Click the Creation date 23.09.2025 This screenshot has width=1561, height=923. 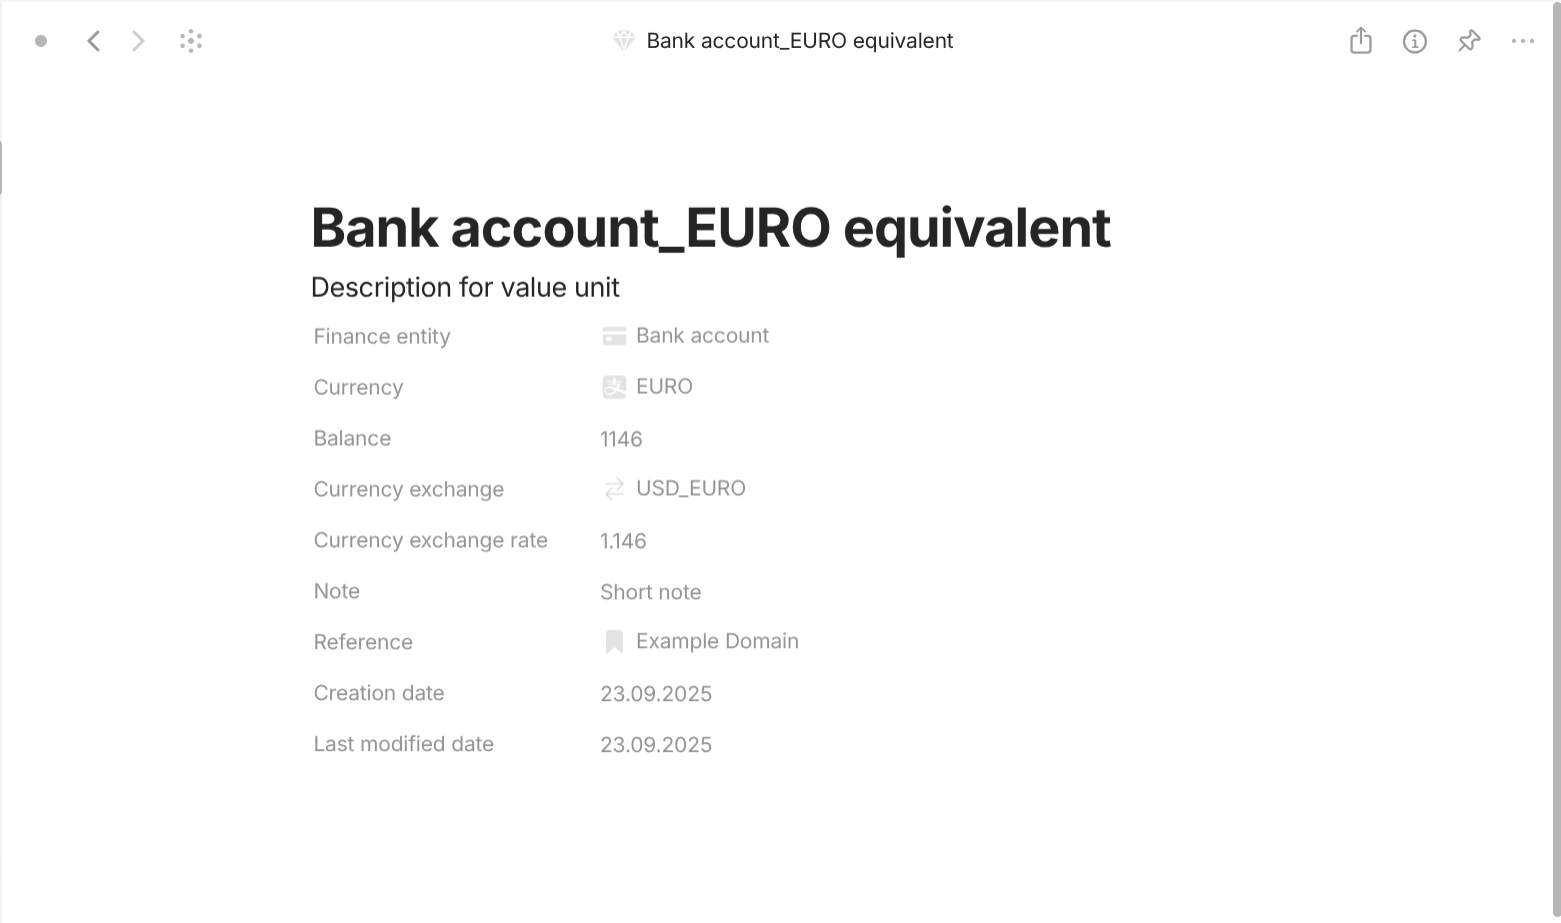656,693
